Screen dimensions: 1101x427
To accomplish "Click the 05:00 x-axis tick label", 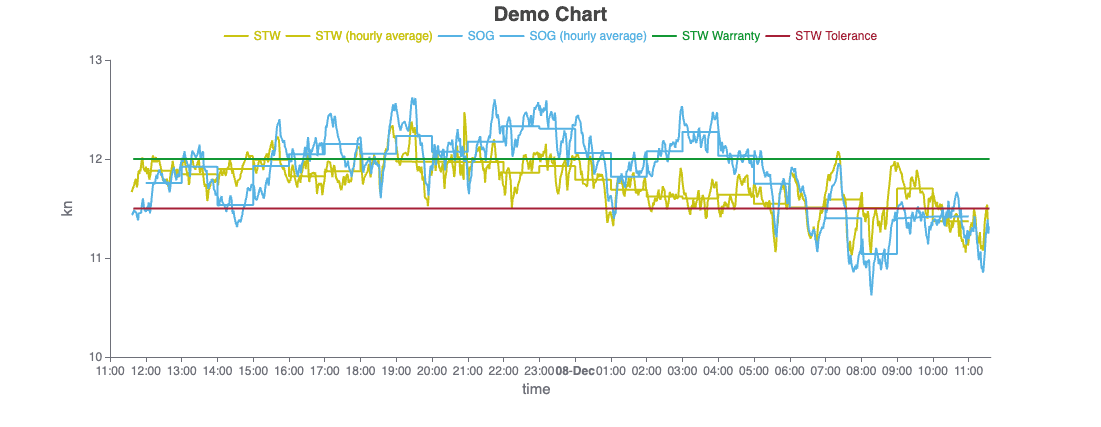I will coord(754,369).
